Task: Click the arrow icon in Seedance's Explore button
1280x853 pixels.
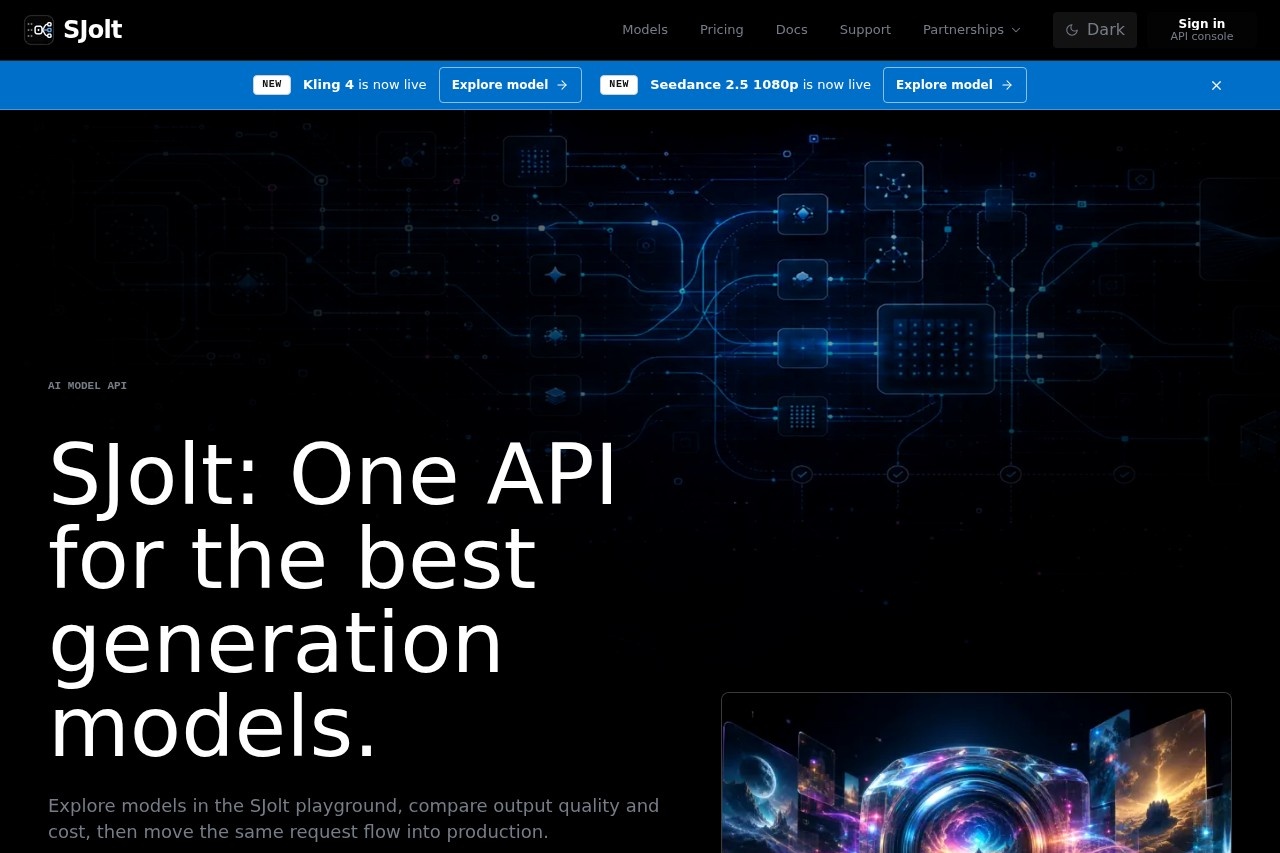Action: 1006,85
